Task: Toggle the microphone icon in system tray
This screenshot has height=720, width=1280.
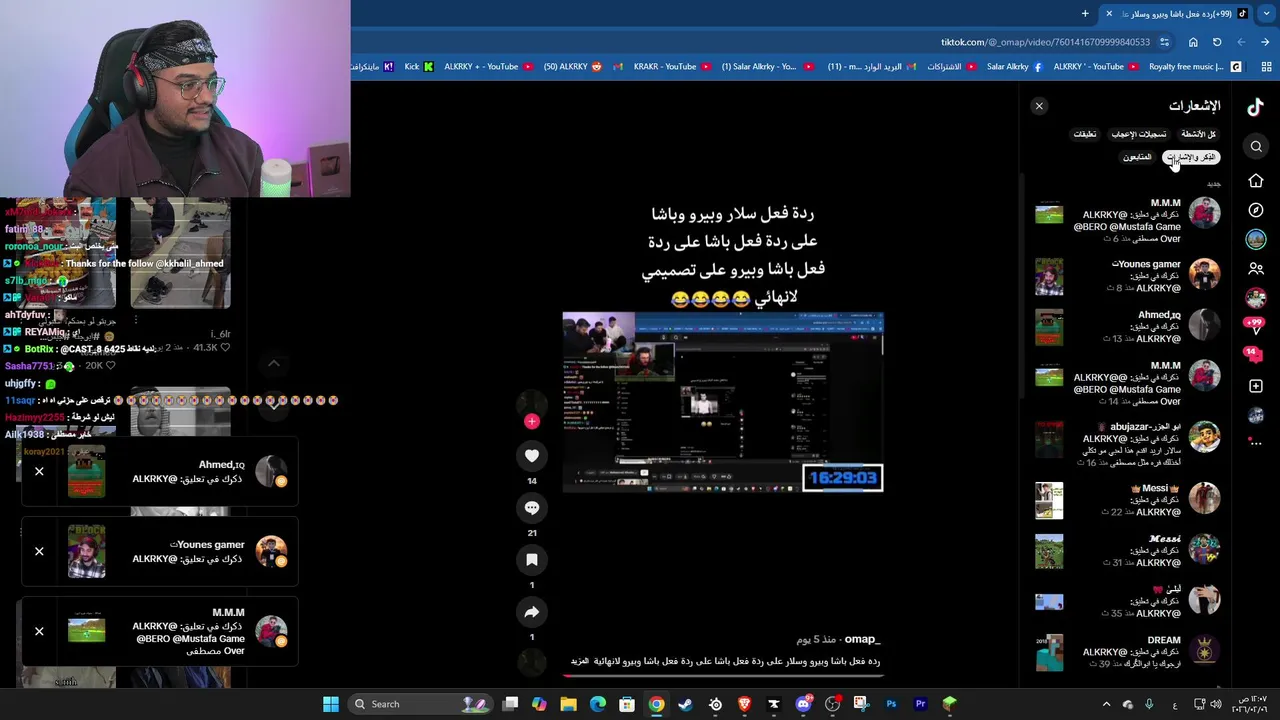Action: pos(1149,704)
